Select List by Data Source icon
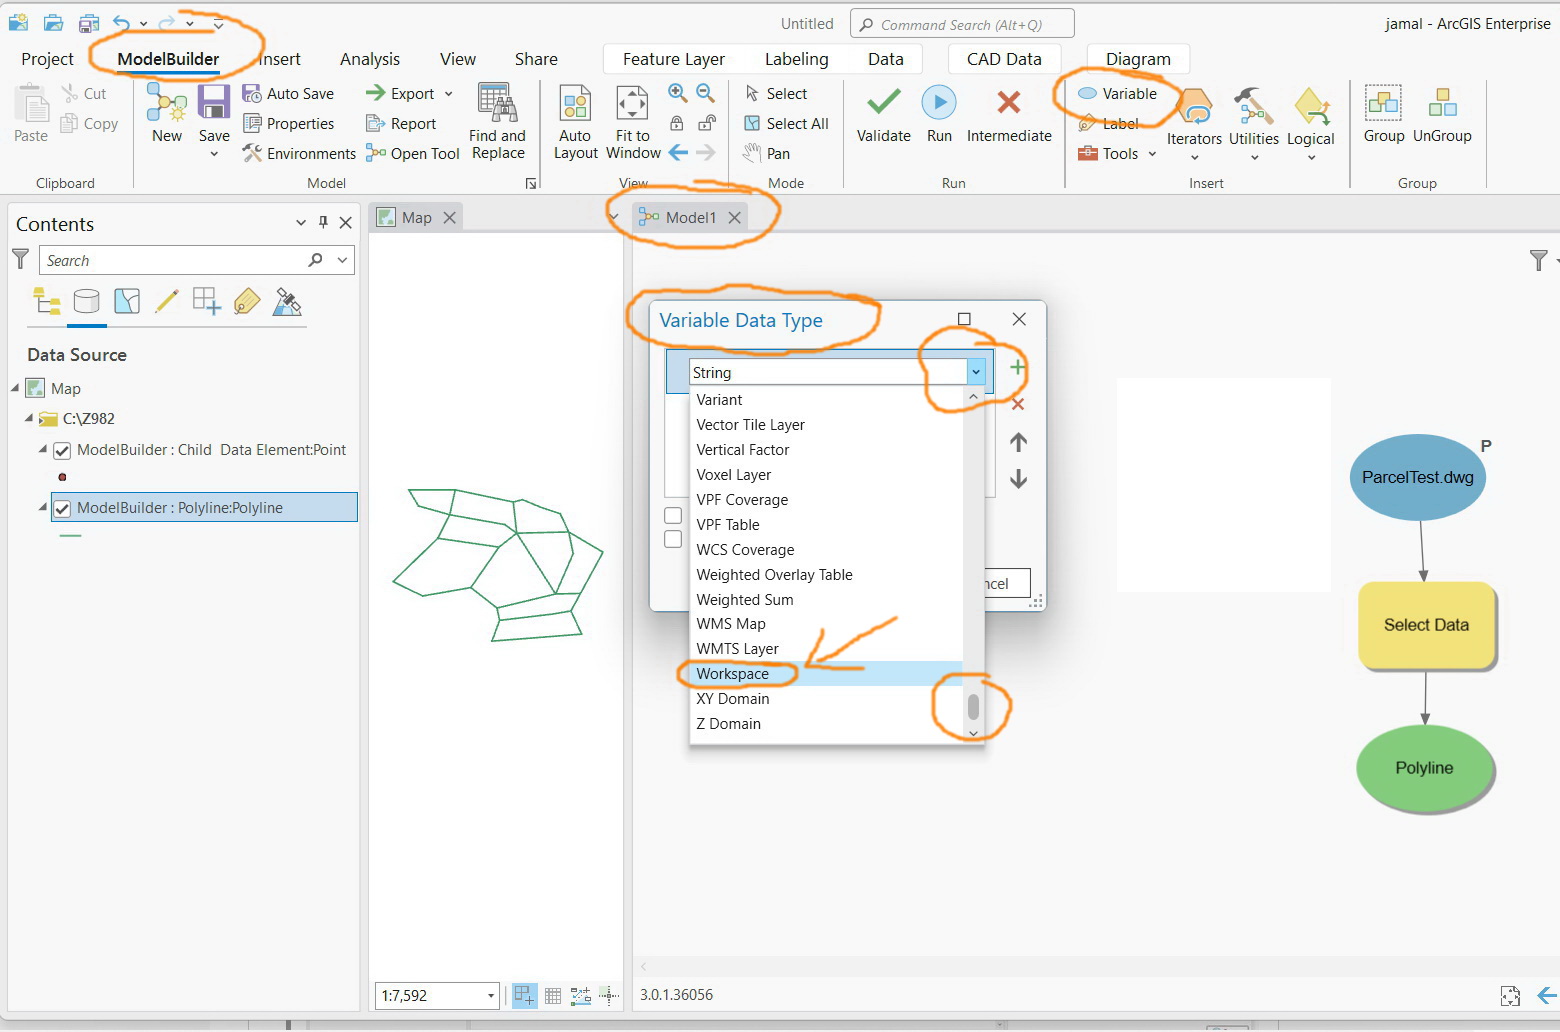This screenshot has width=1560, height=1032. (87, 301)
